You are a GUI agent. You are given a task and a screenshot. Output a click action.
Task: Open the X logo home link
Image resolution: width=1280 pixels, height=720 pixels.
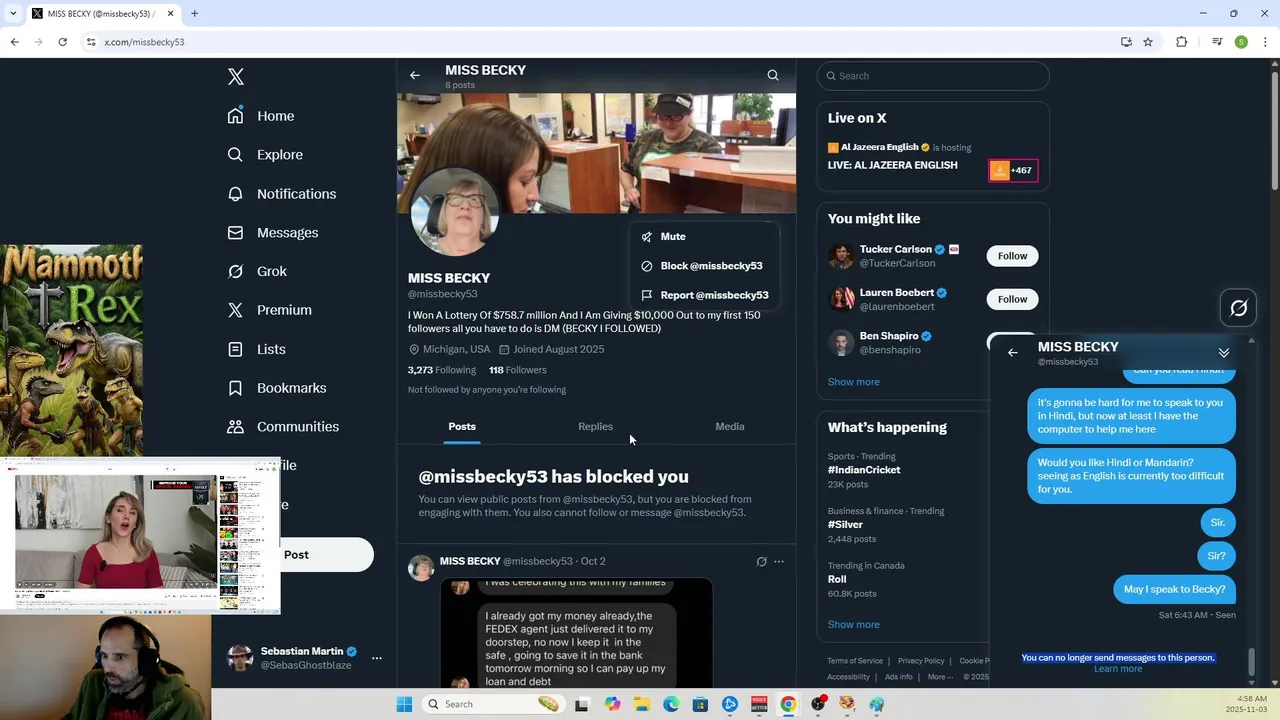click(x=236, y=77)
